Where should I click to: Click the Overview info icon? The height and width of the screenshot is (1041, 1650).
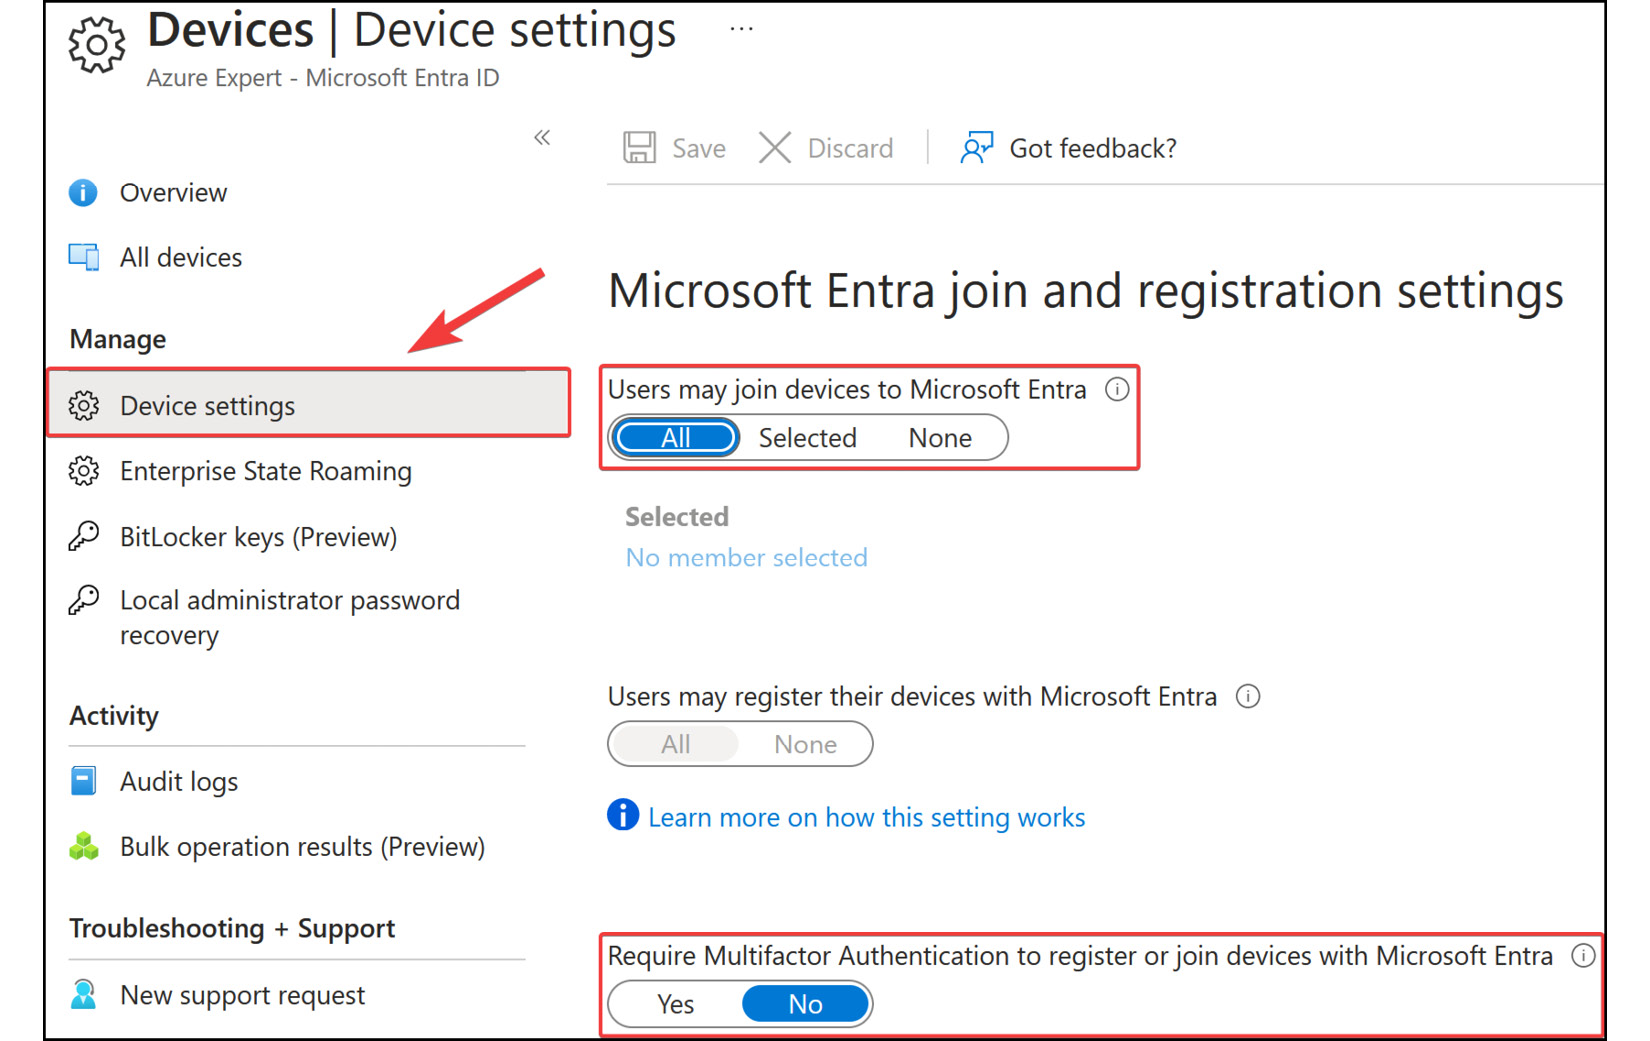[x=83, y=192]
